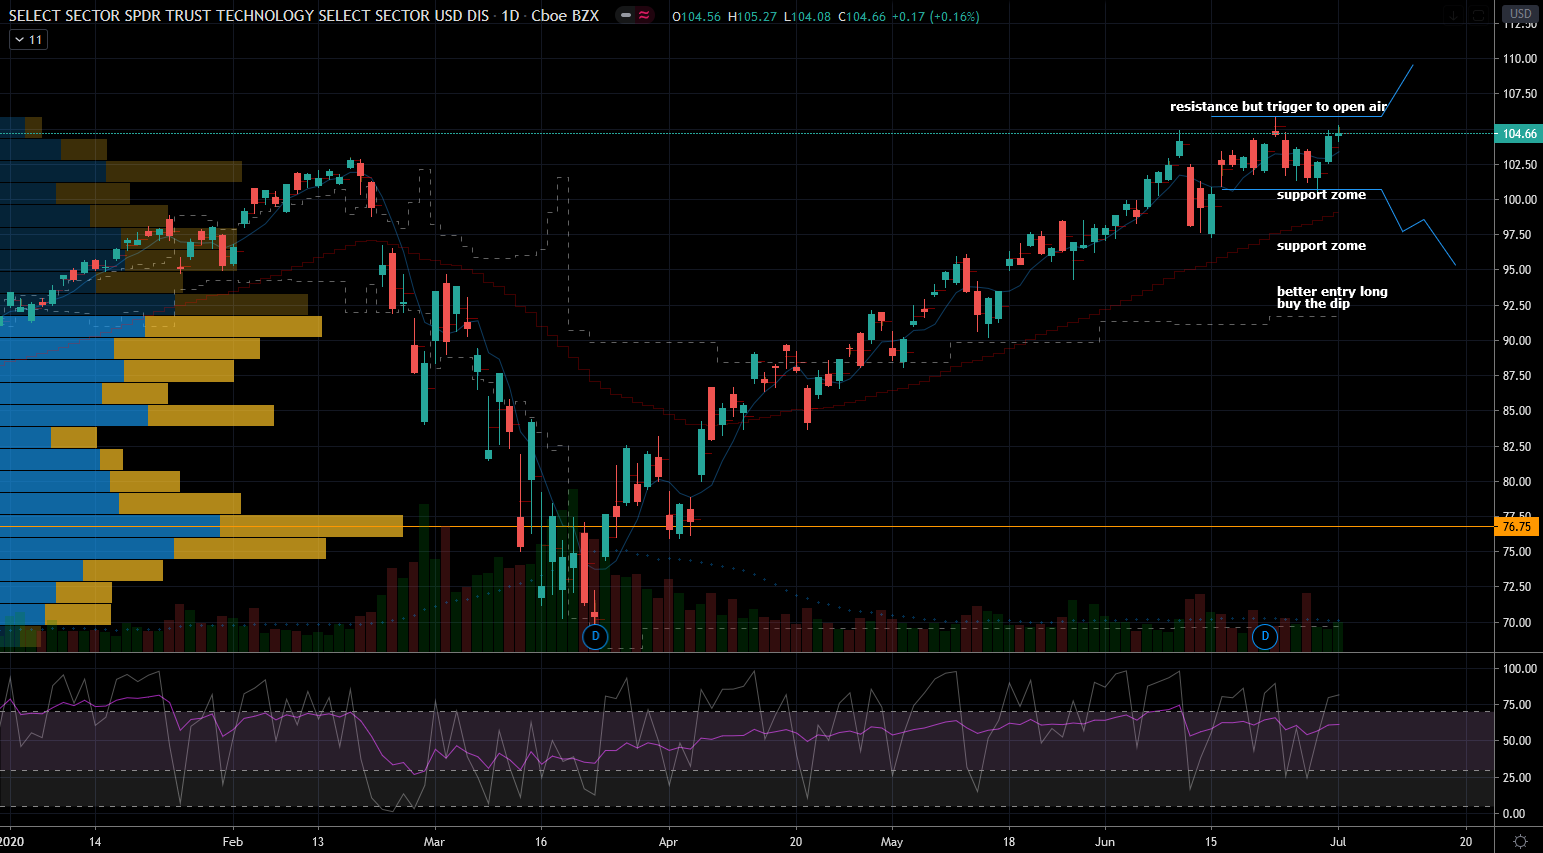Click the dividend marker near late June
The image size is (1543, 853).
(1265, 636)
